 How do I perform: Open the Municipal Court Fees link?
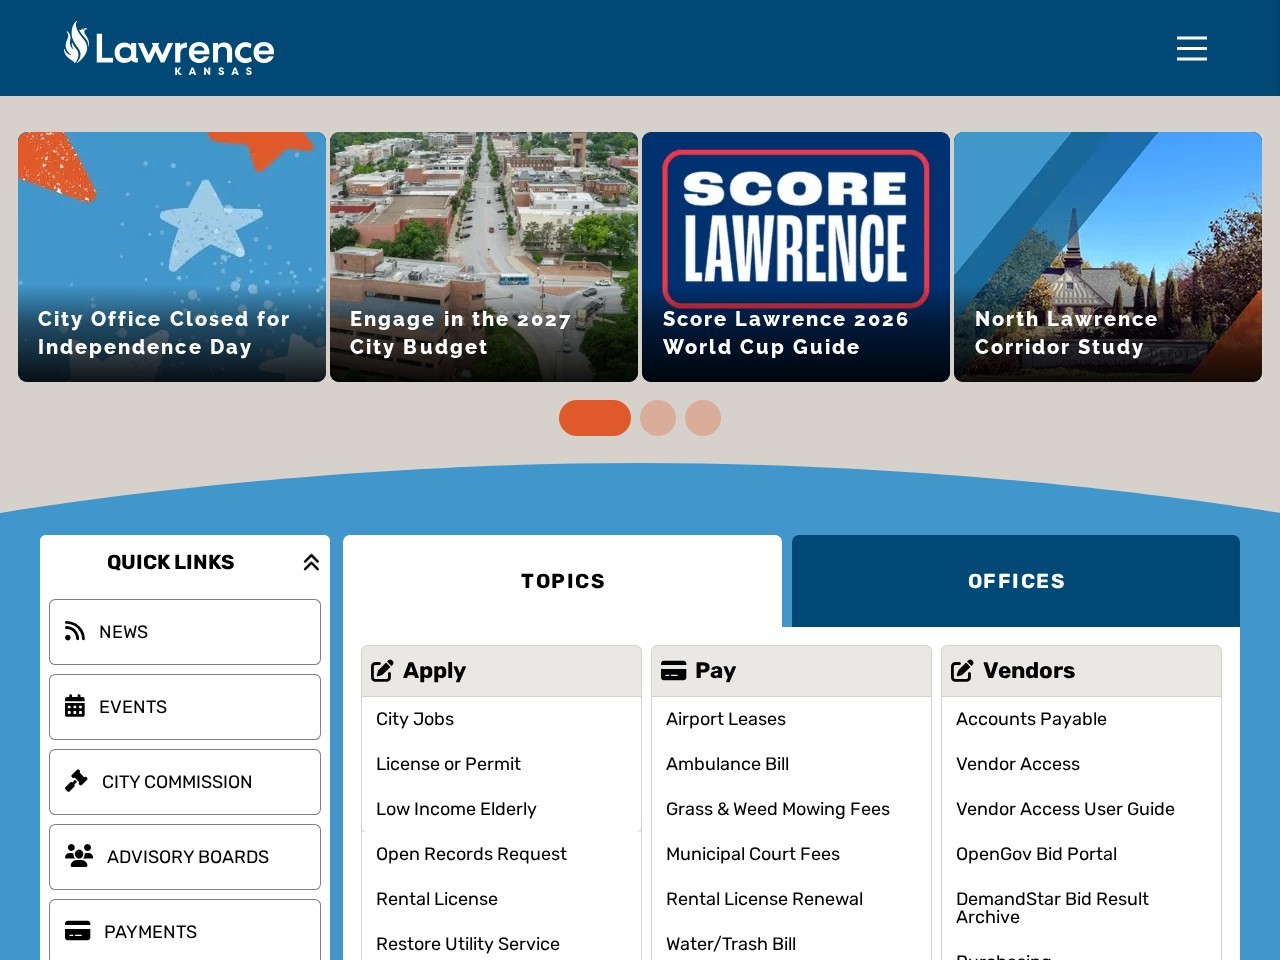(753, 854)
